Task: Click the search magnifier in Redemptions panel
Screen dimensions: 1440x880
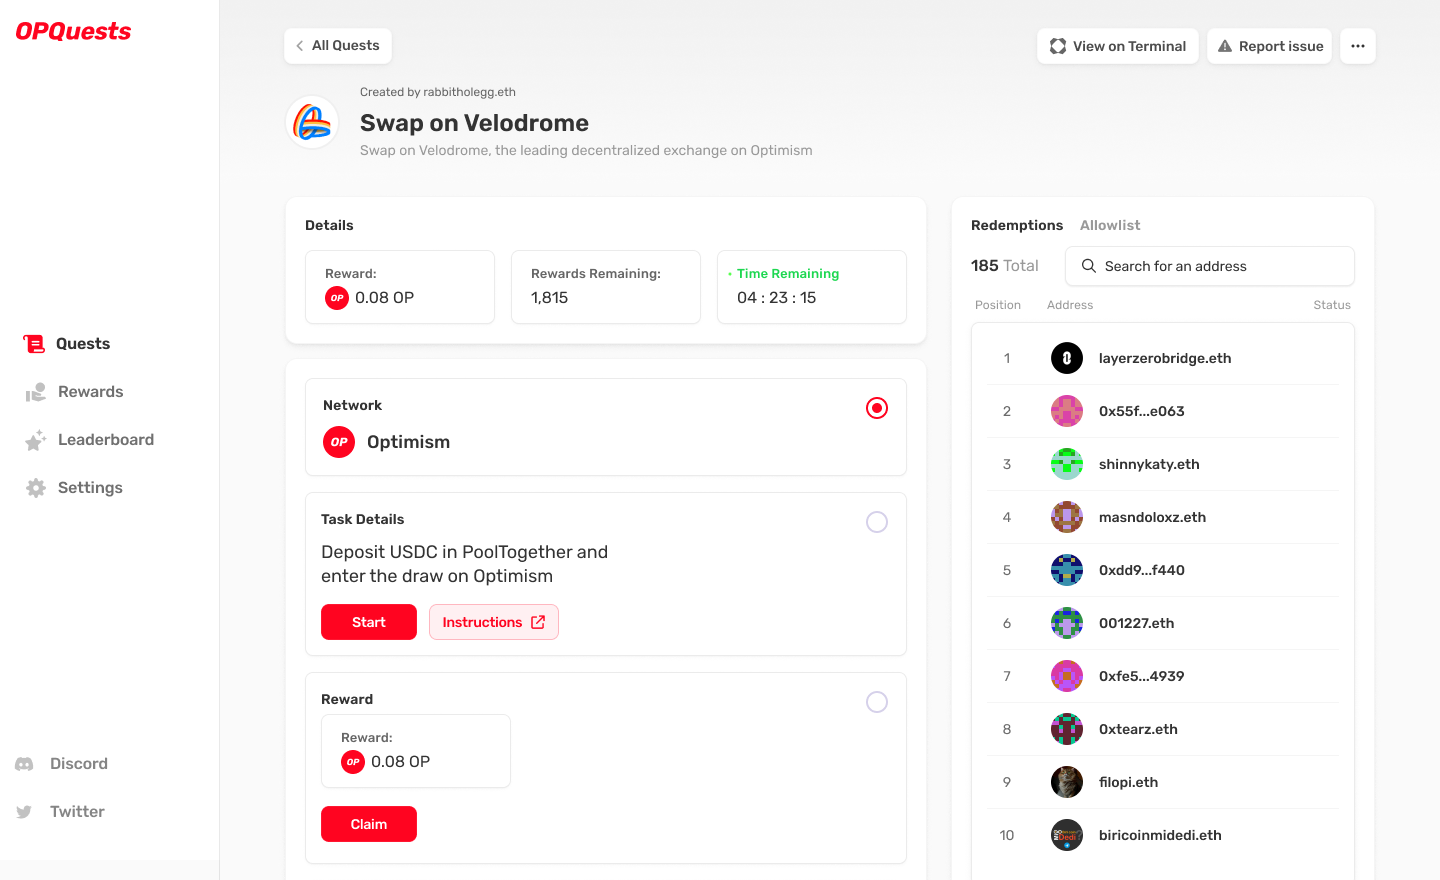Action: 1089,266
